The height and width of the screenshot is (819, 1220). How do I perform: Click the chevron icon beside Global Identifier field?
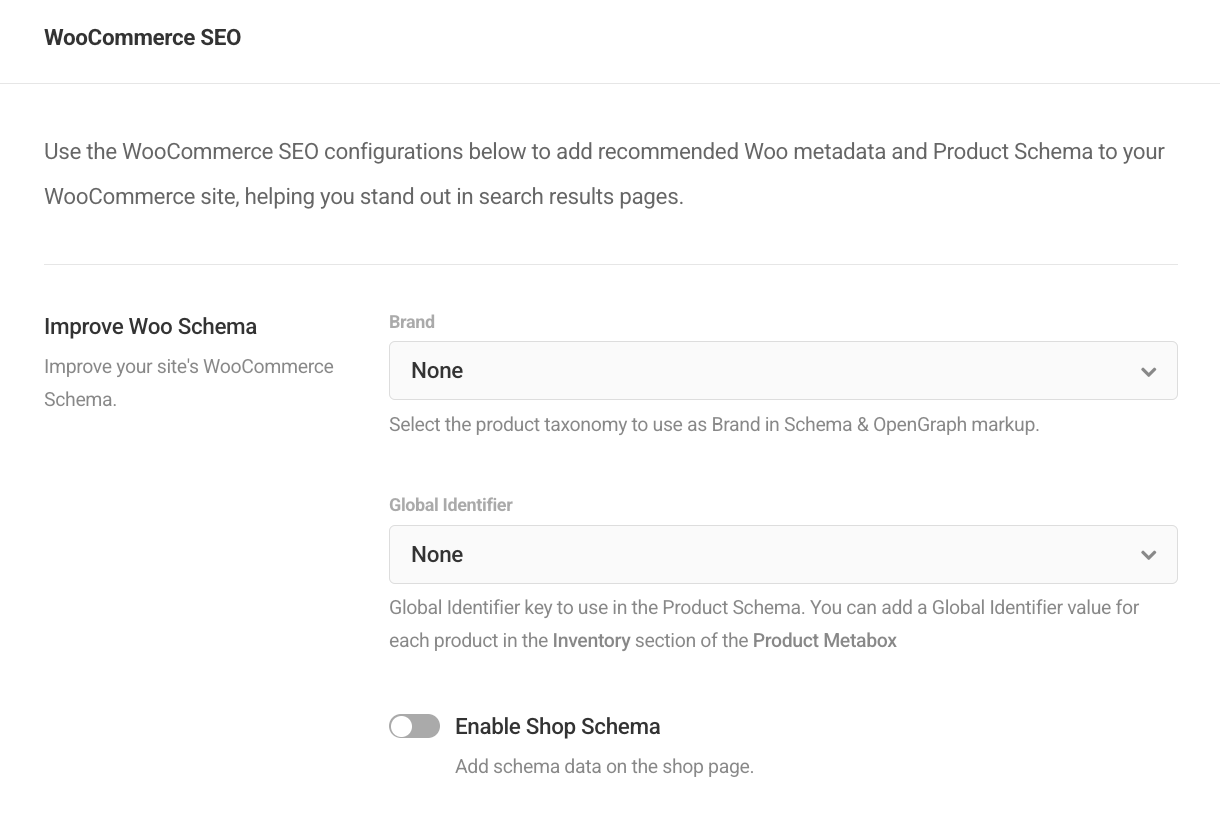[1148, 554]
